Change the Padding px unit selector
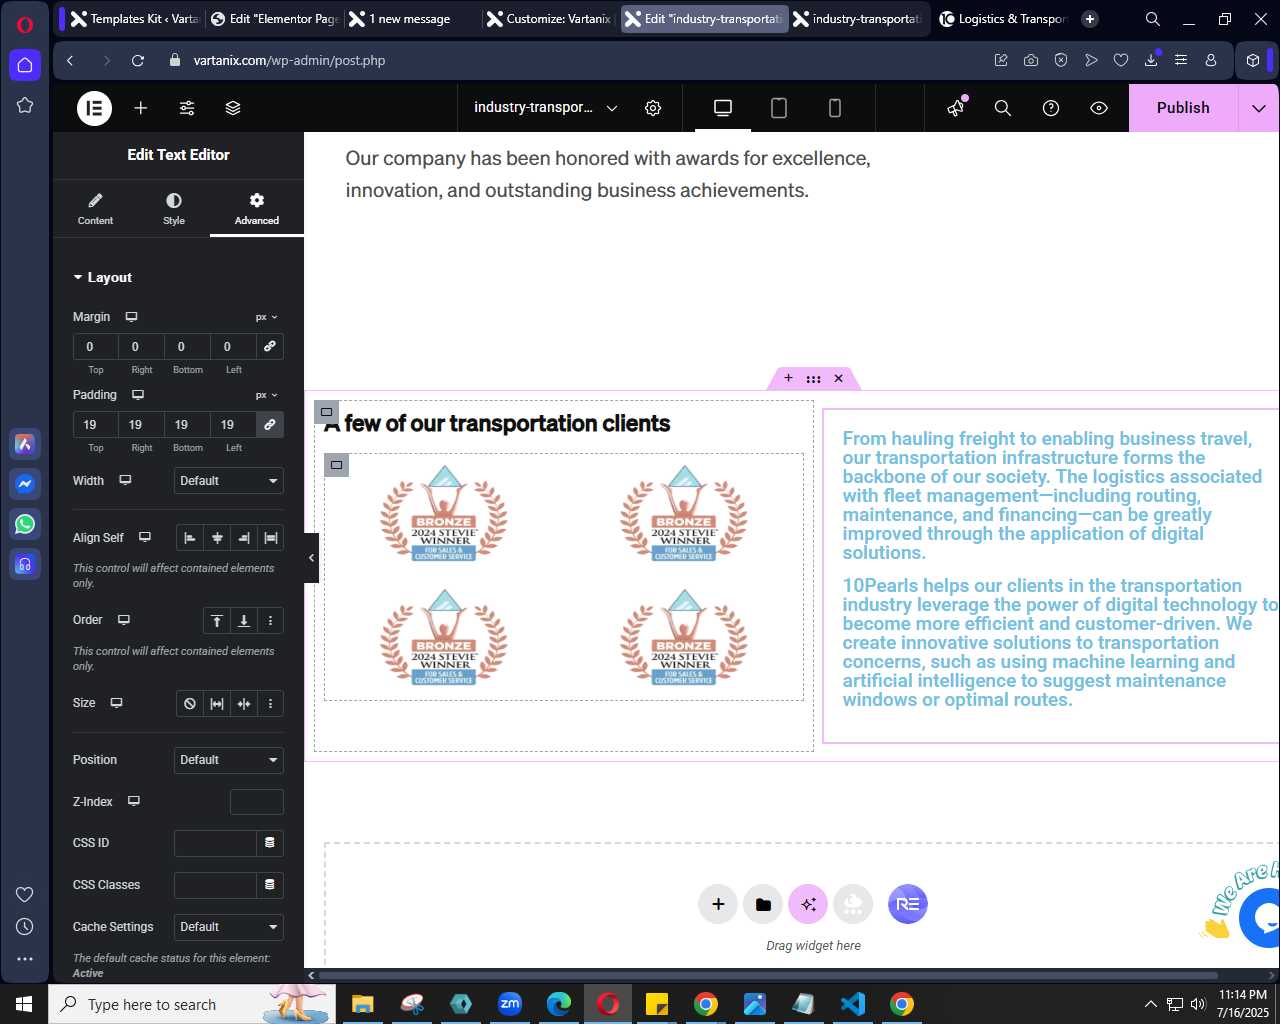 coord(266,395)
